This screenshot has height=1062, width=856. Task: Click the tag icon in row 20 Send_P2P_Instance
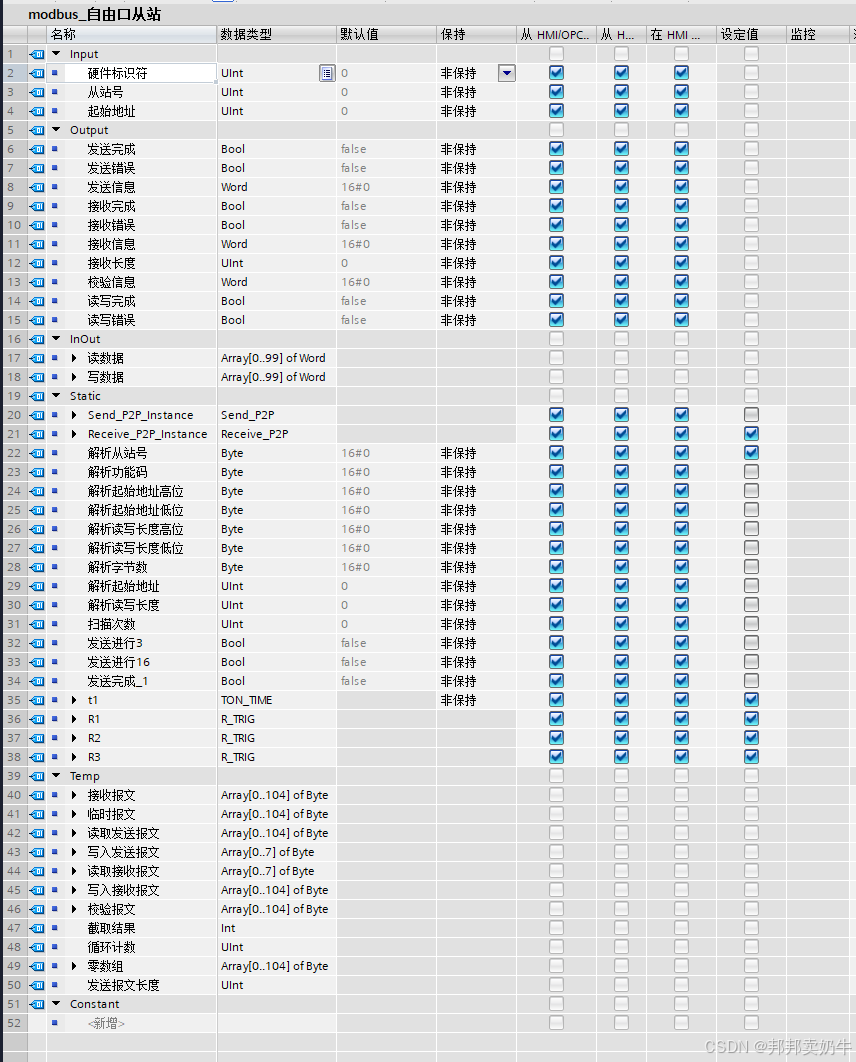tap(37, 415)
